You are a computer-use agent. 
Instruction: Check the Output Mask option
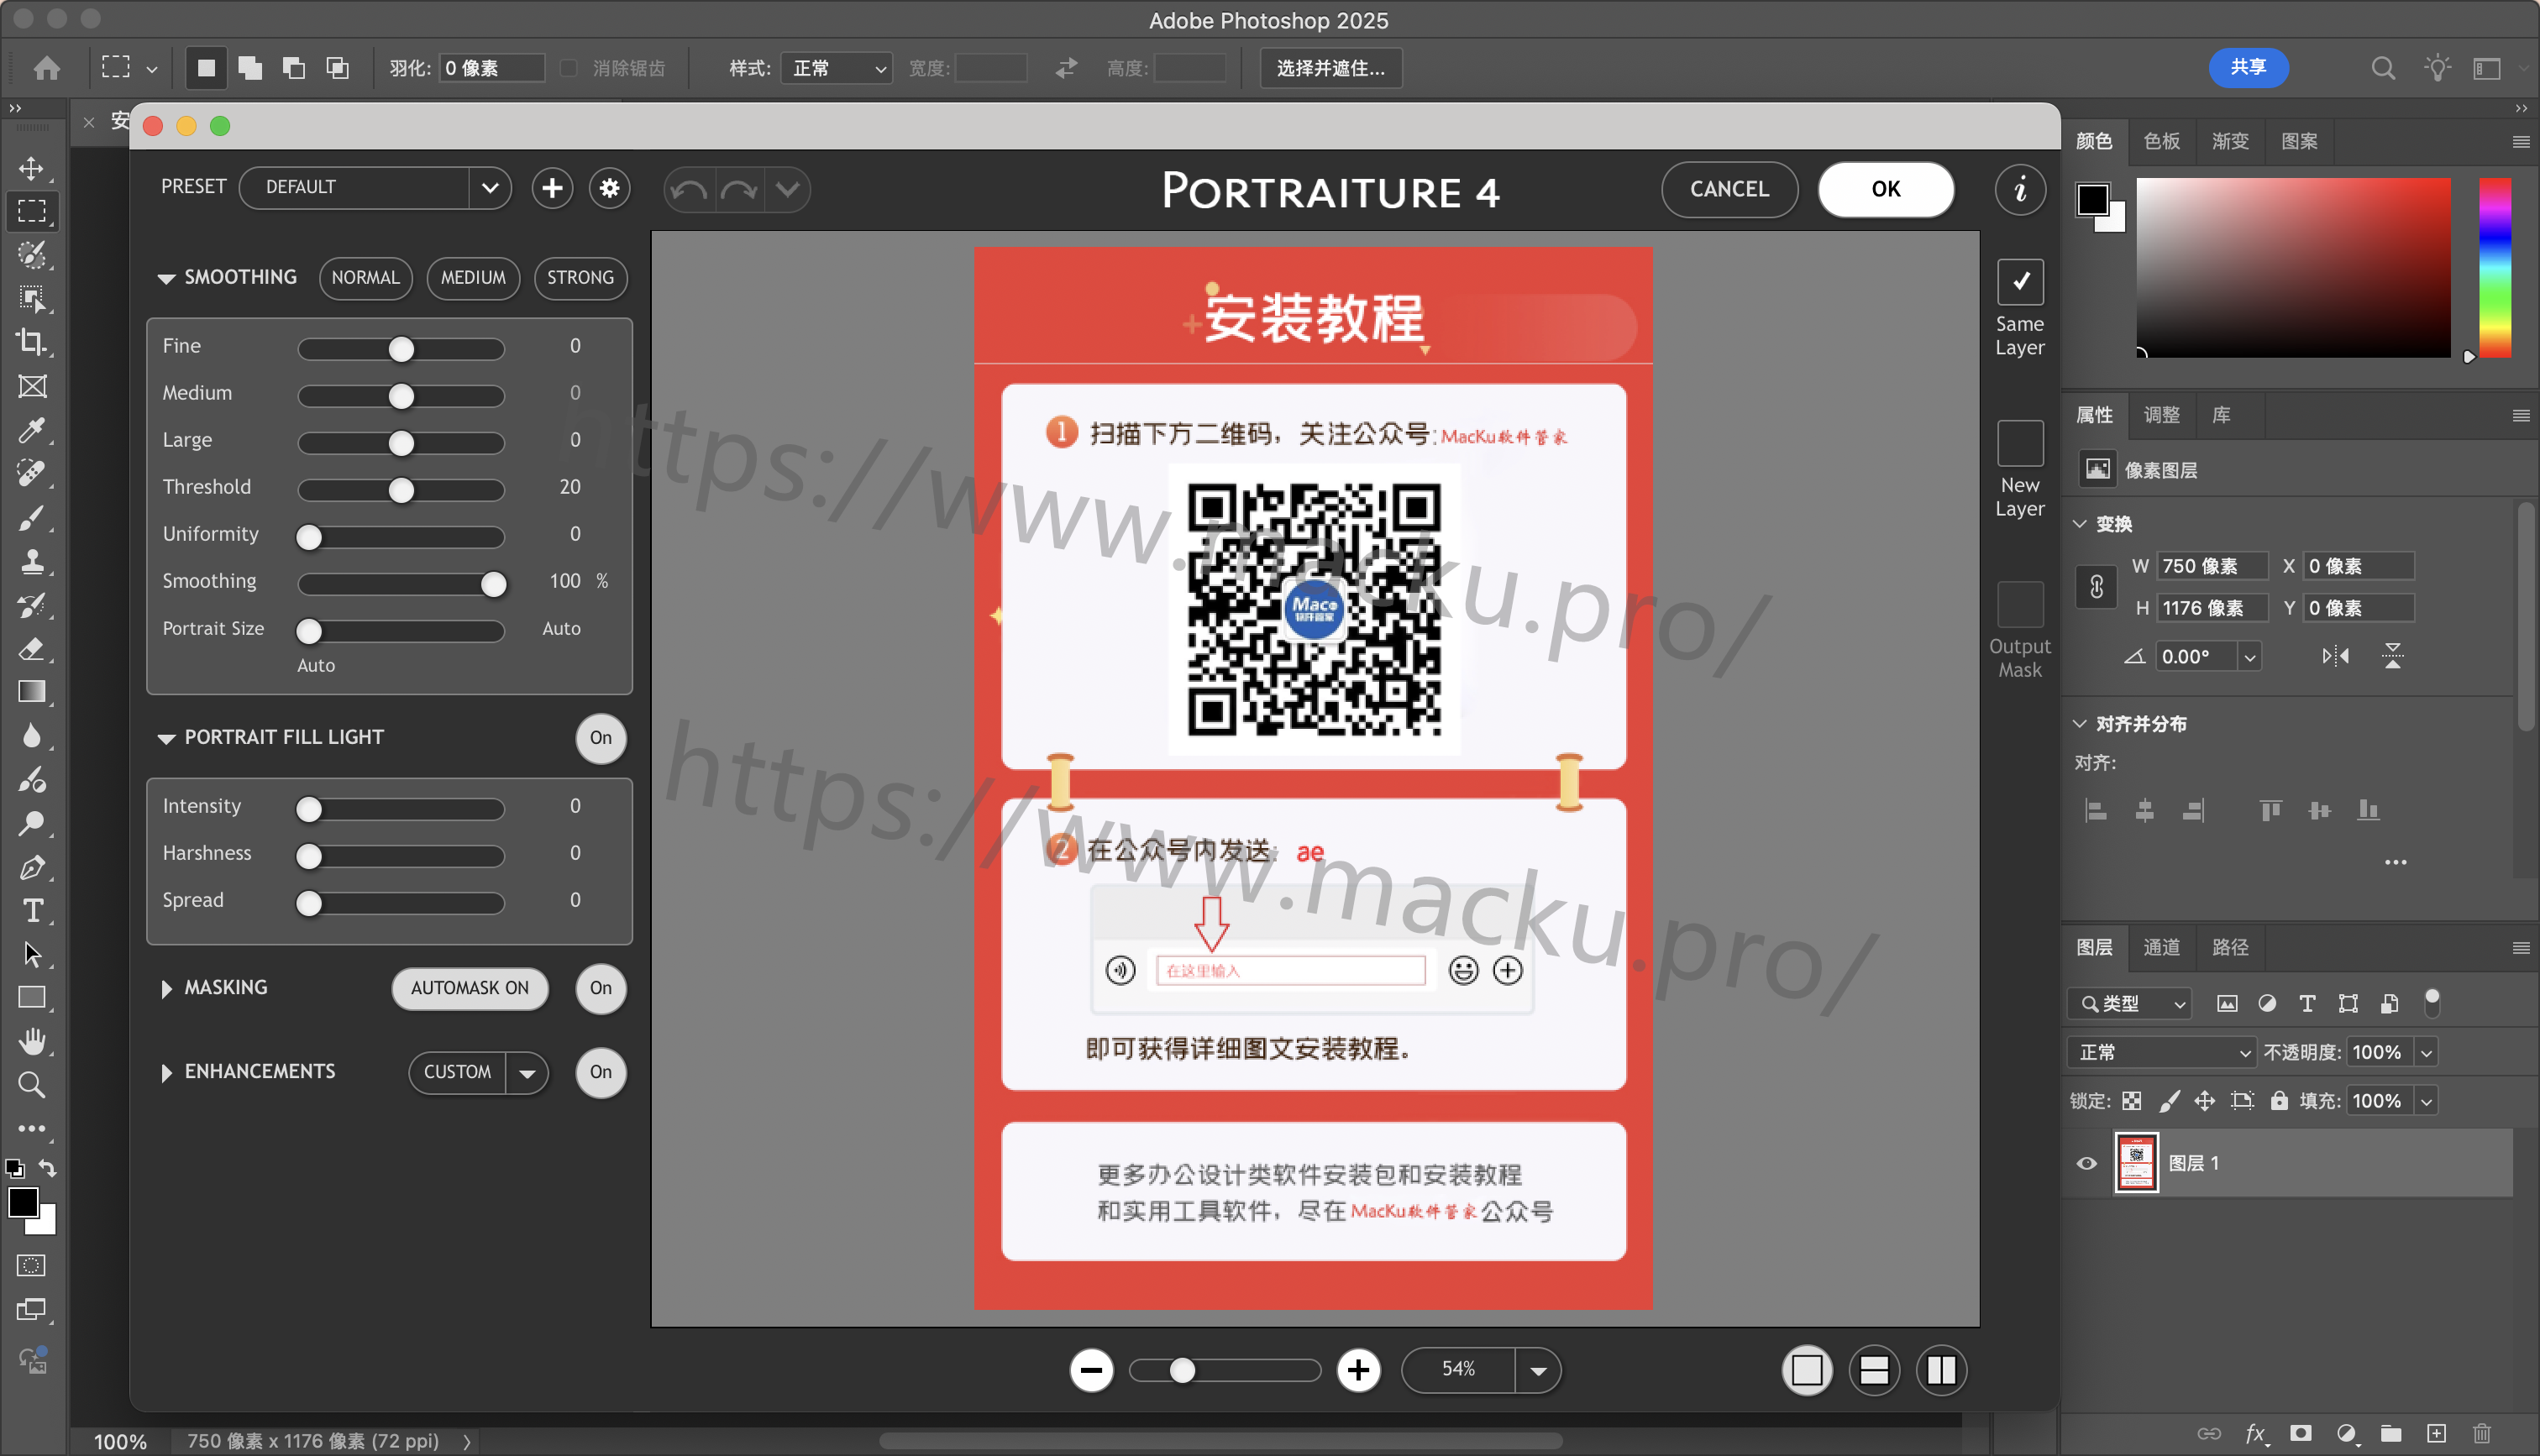pos(2020,605)
